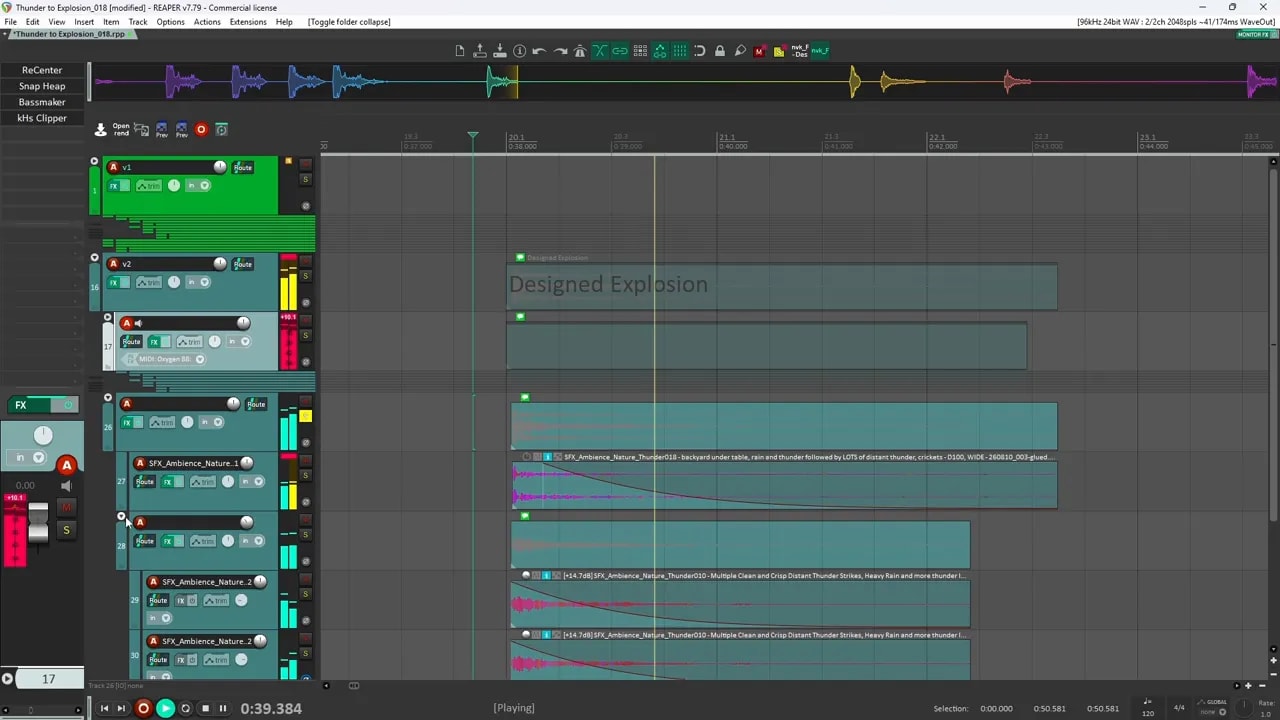Click the Undo arrow in toolbar
1280x720 pixels.
540,51
